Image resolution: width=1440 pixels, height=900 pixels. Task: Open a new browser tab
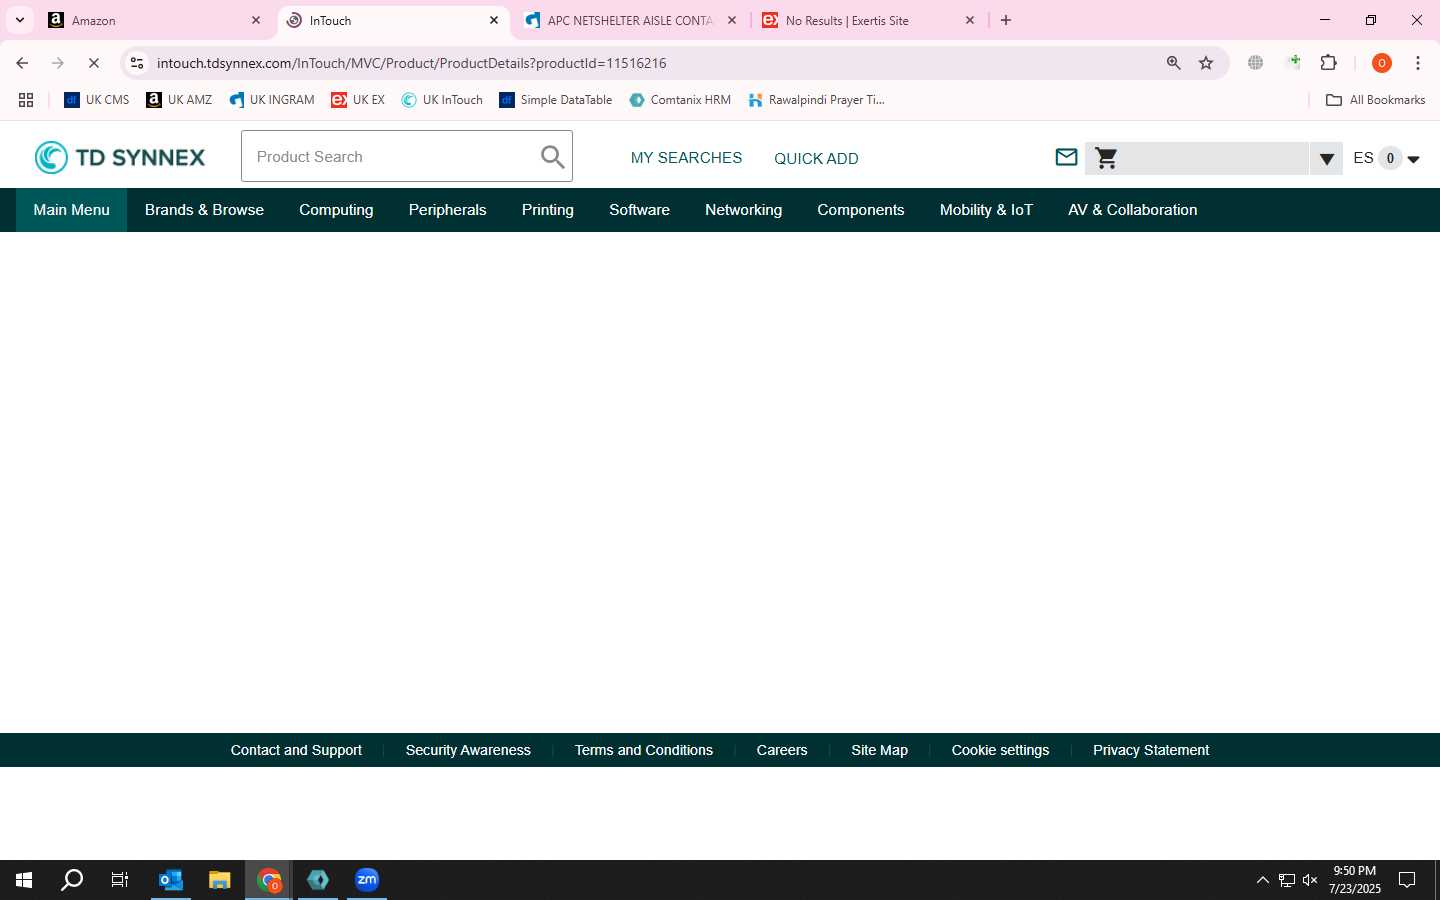(1006, 20)
